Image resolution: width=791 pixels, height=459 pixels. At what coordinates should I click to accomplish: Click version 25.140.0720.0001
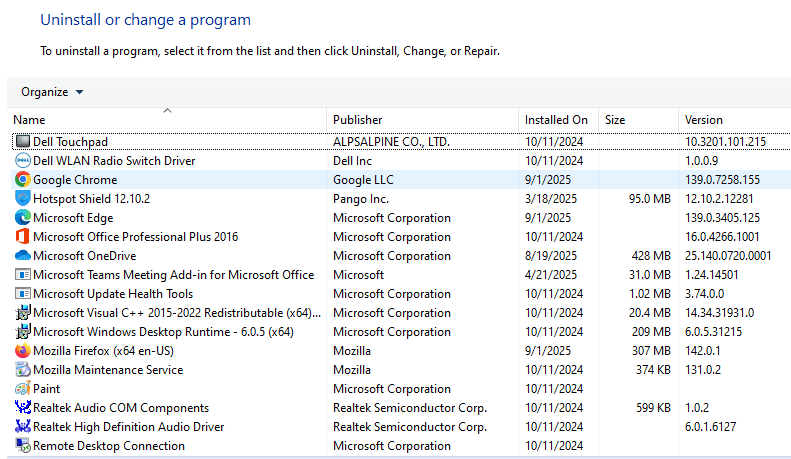[x=728, y=256]
